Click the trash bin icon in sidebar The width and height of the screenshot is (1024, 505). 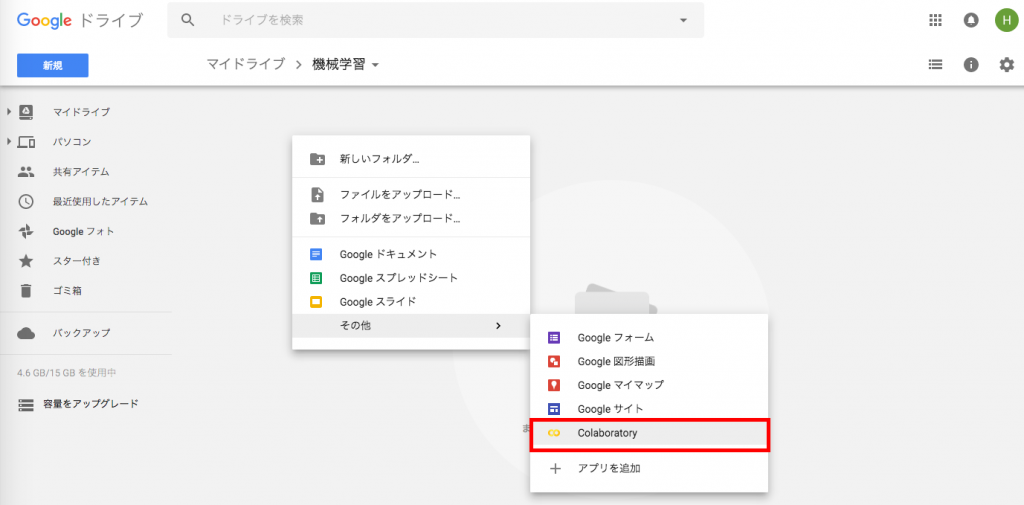(x=26, y=291)
